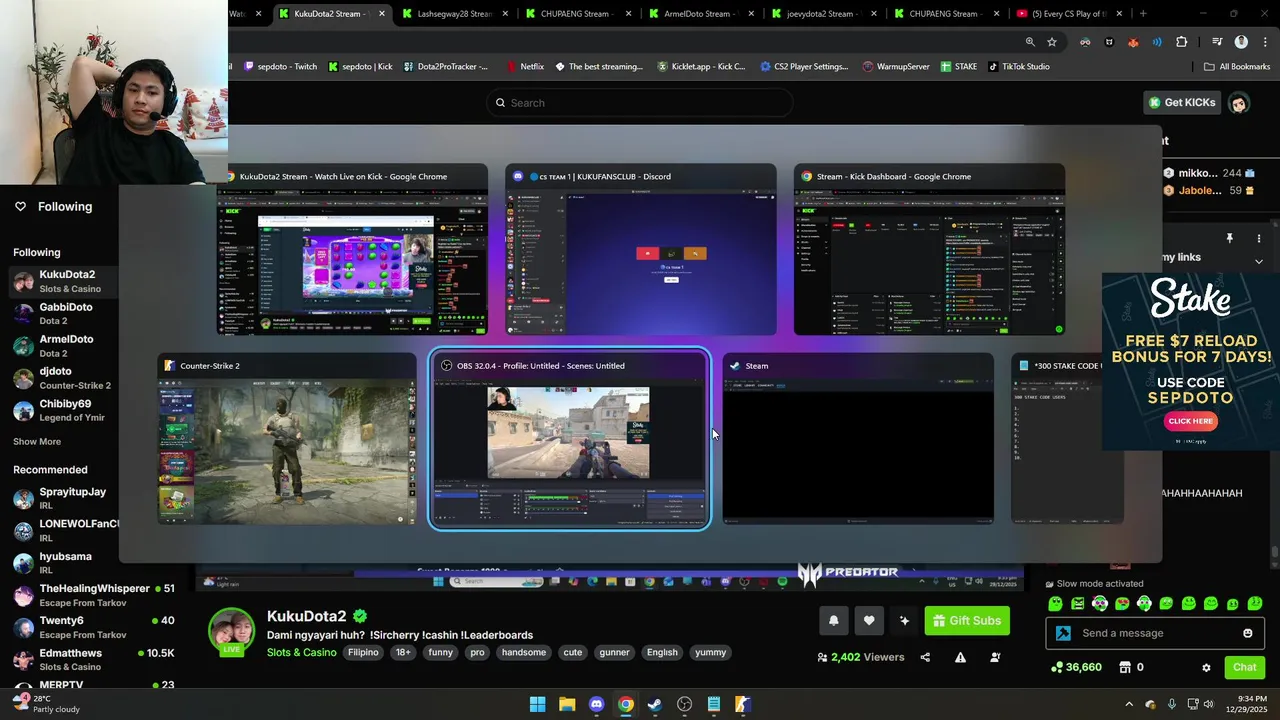The image size is (1280, 720).
Task: Switch to Every CS Play YouTube tab
Action: 1071,14
